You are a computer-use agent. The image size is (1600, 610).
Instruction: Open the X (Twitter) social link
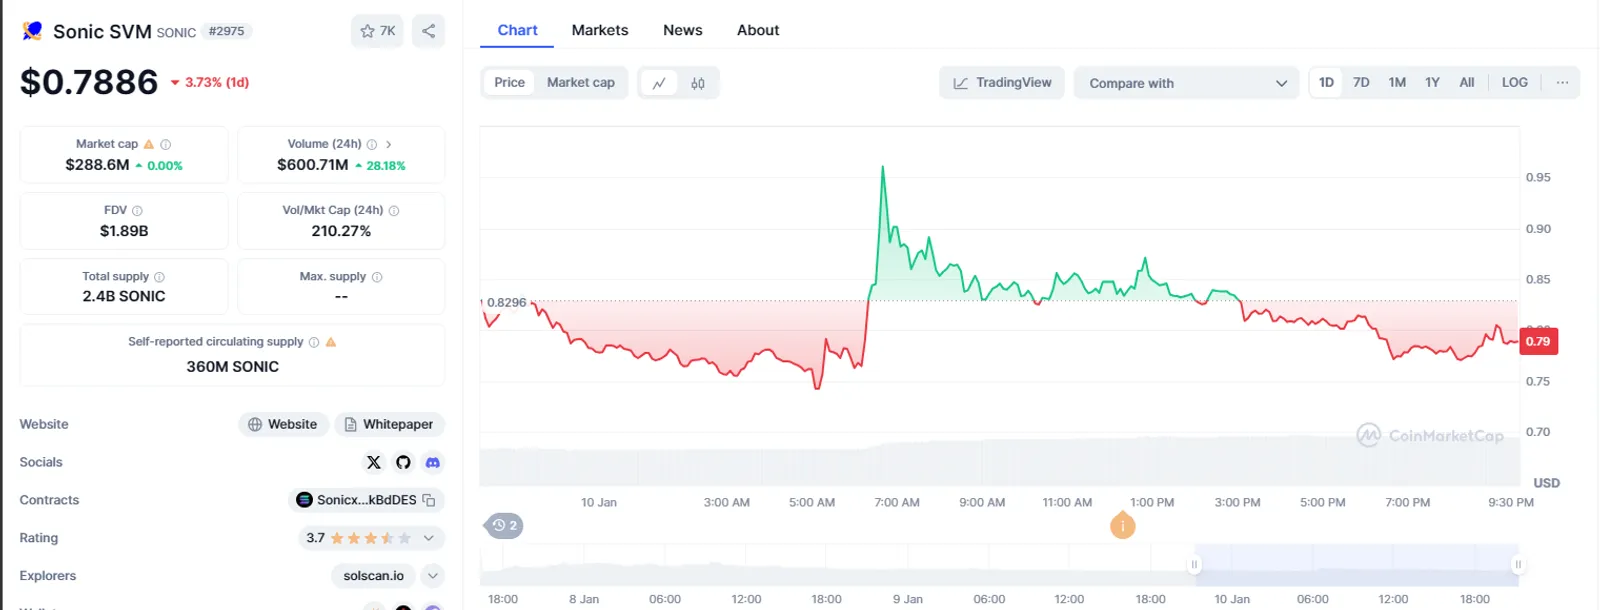coord(374,462)
